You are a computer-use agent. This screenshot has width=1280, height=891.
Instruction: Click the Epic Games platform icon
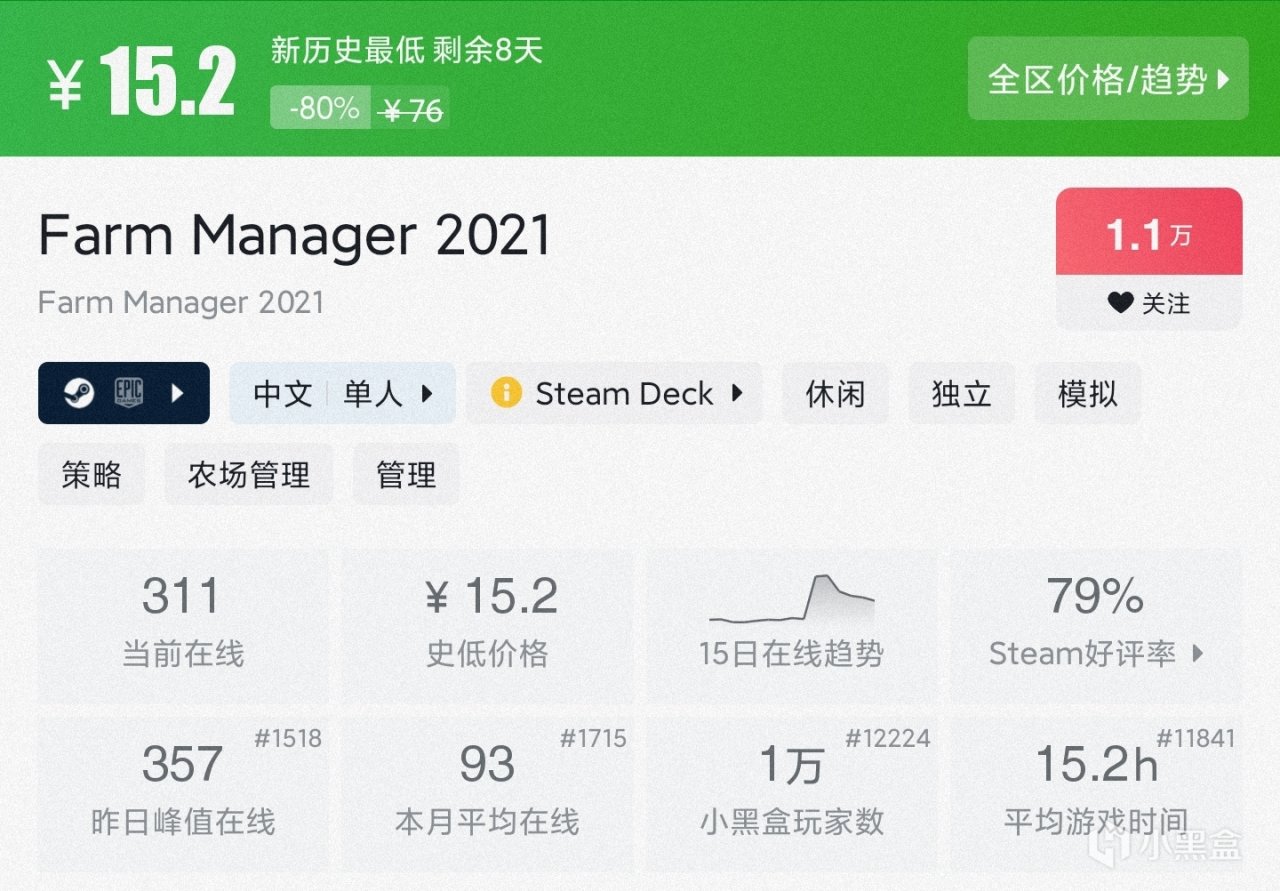pos(128,393)
